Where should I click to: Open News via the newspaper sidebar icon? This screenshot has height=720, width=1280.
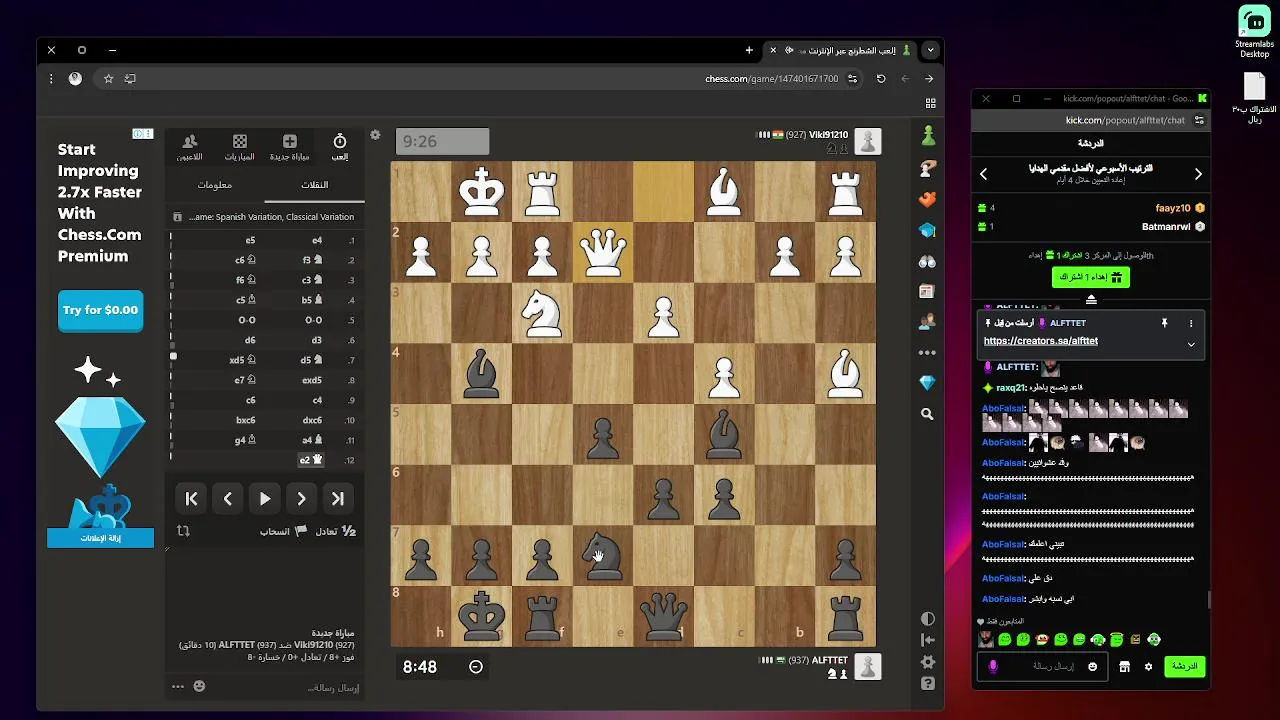click(928, 292)
